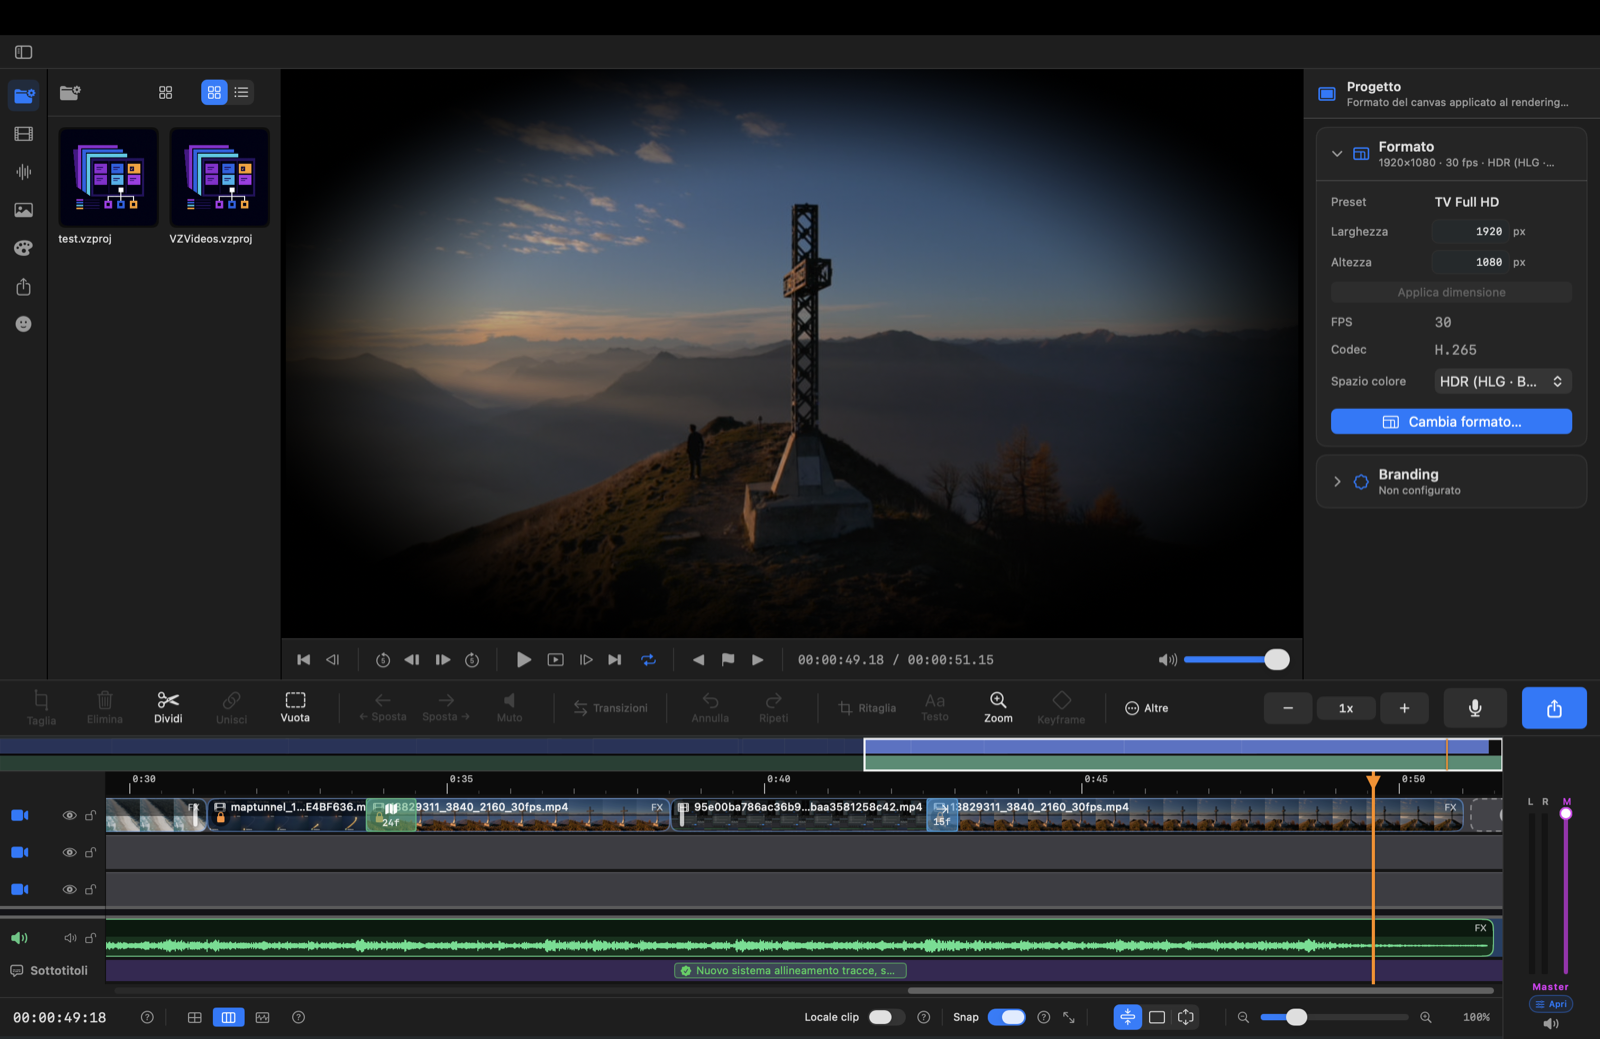Viewport: 1600px width, 1039px height.
Task: Jump to the end of the timeline
Action: pos(615,660)
